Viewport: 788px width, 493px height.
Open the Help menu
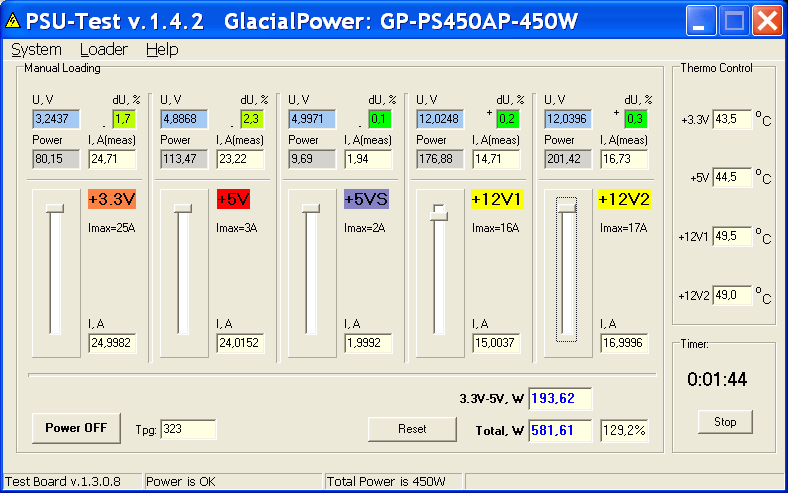coord(162,49)
